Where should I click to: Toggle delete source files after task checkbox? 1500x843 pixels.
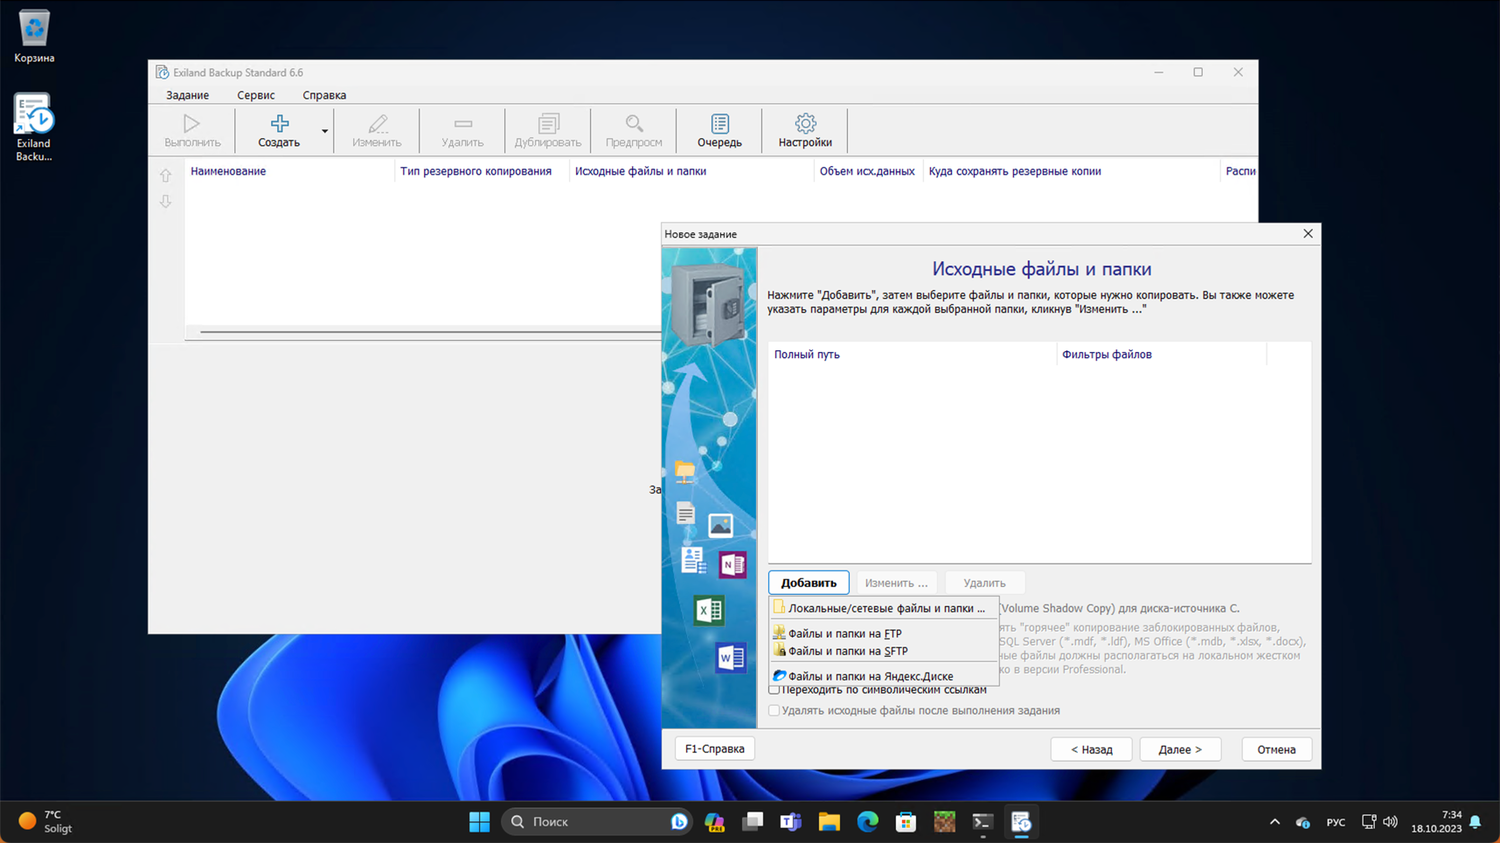pos(774,711)
